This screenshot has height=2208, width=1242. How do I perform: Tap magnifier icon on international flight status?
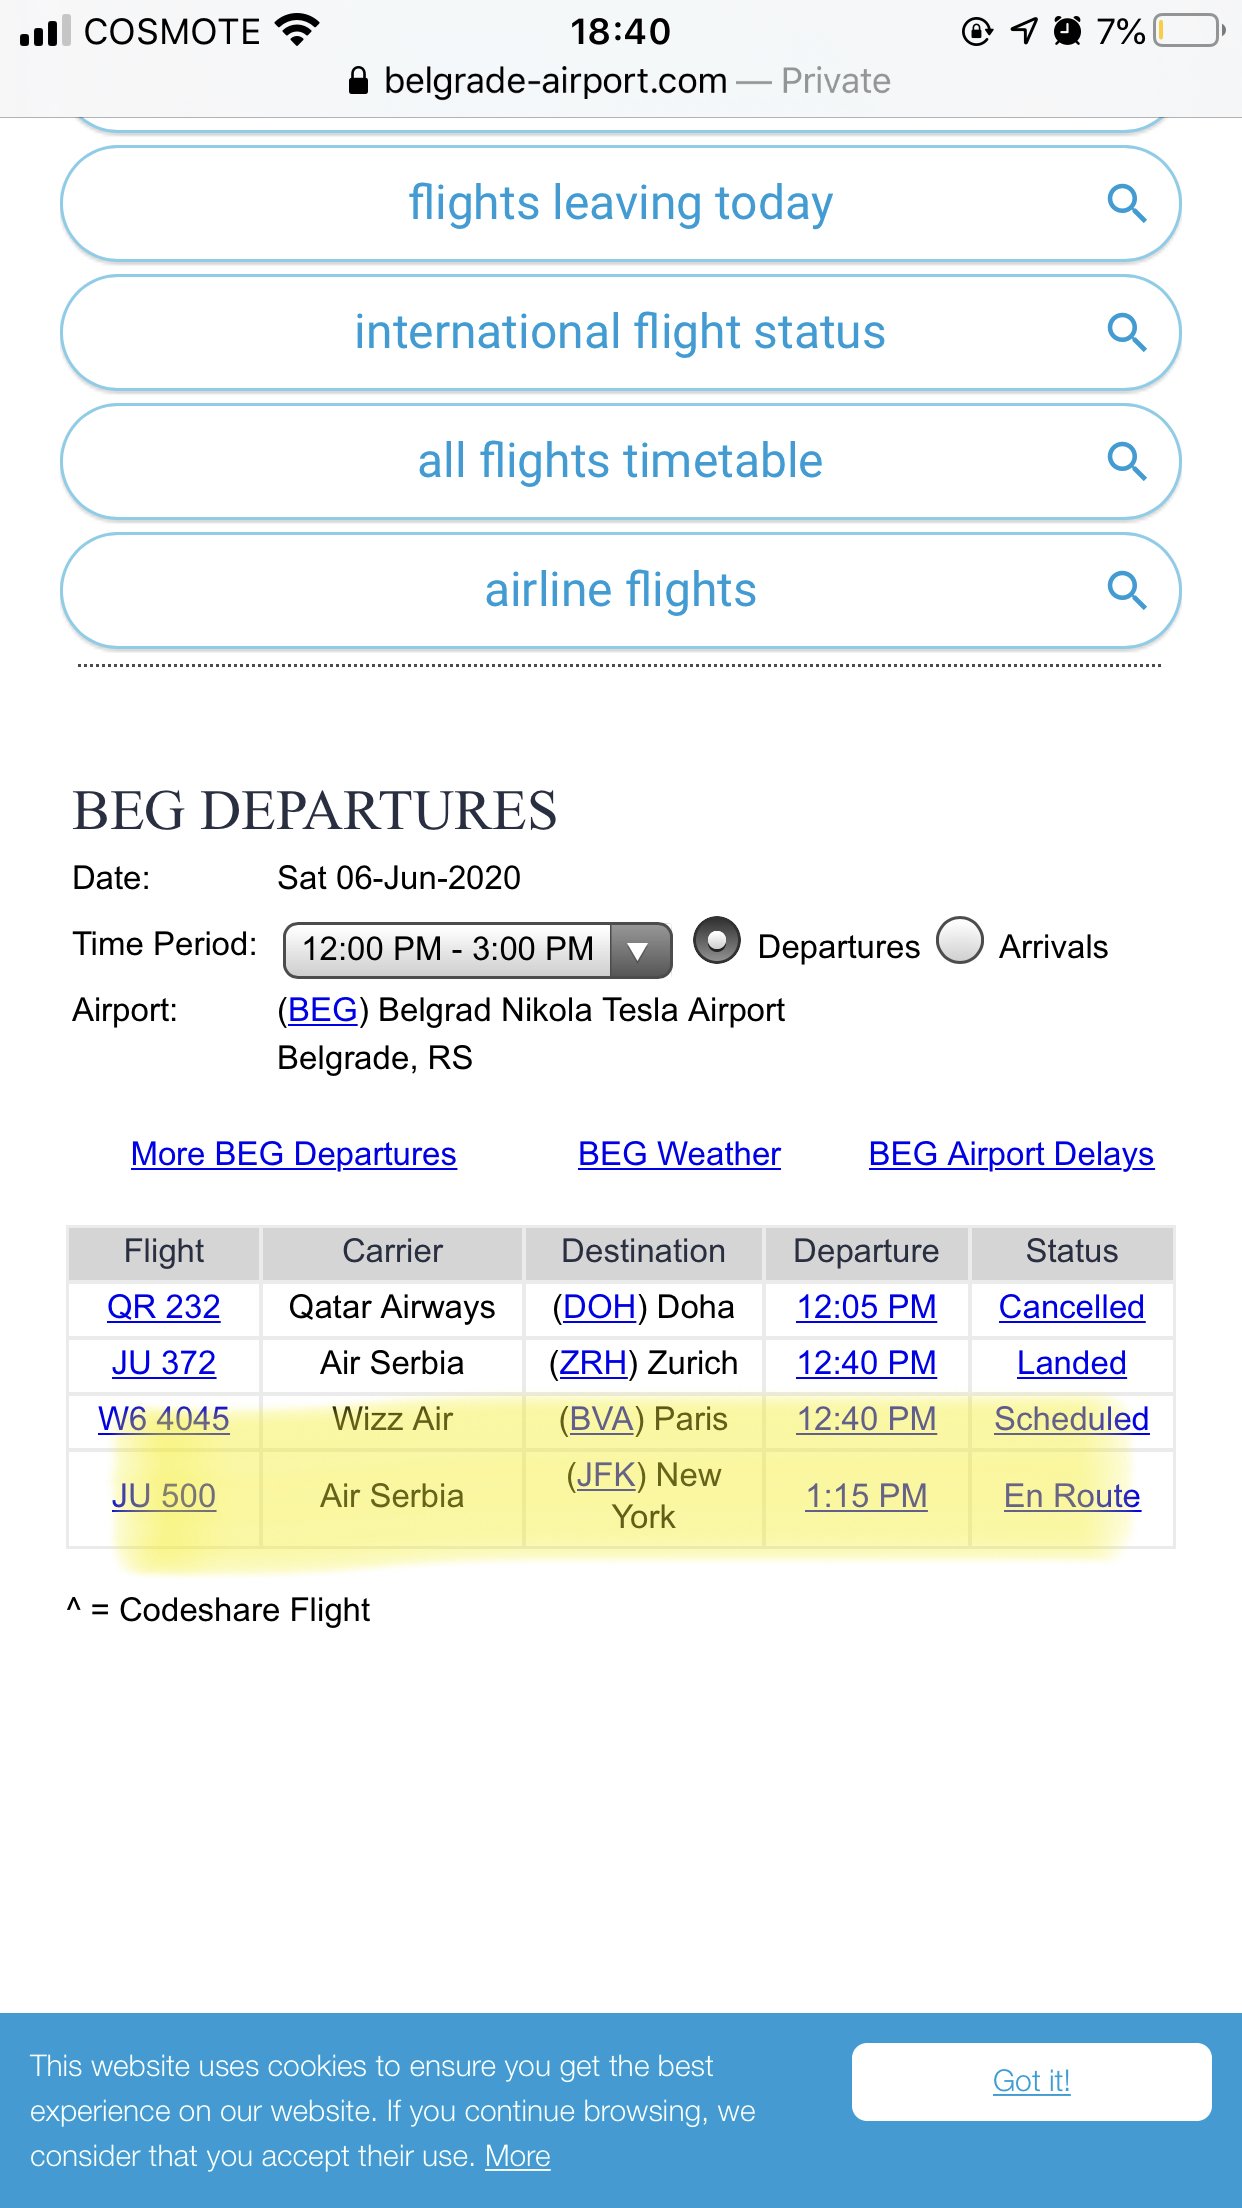click(x=1126, y=332)
